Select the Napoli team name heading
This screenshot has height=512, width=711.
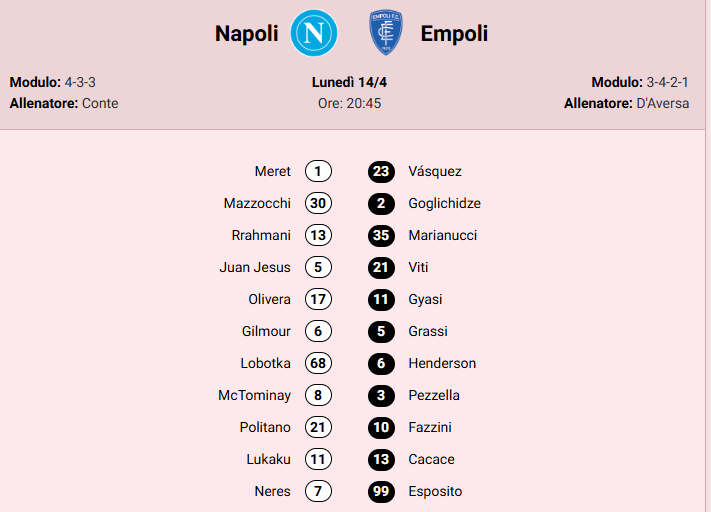coord(246,34)
